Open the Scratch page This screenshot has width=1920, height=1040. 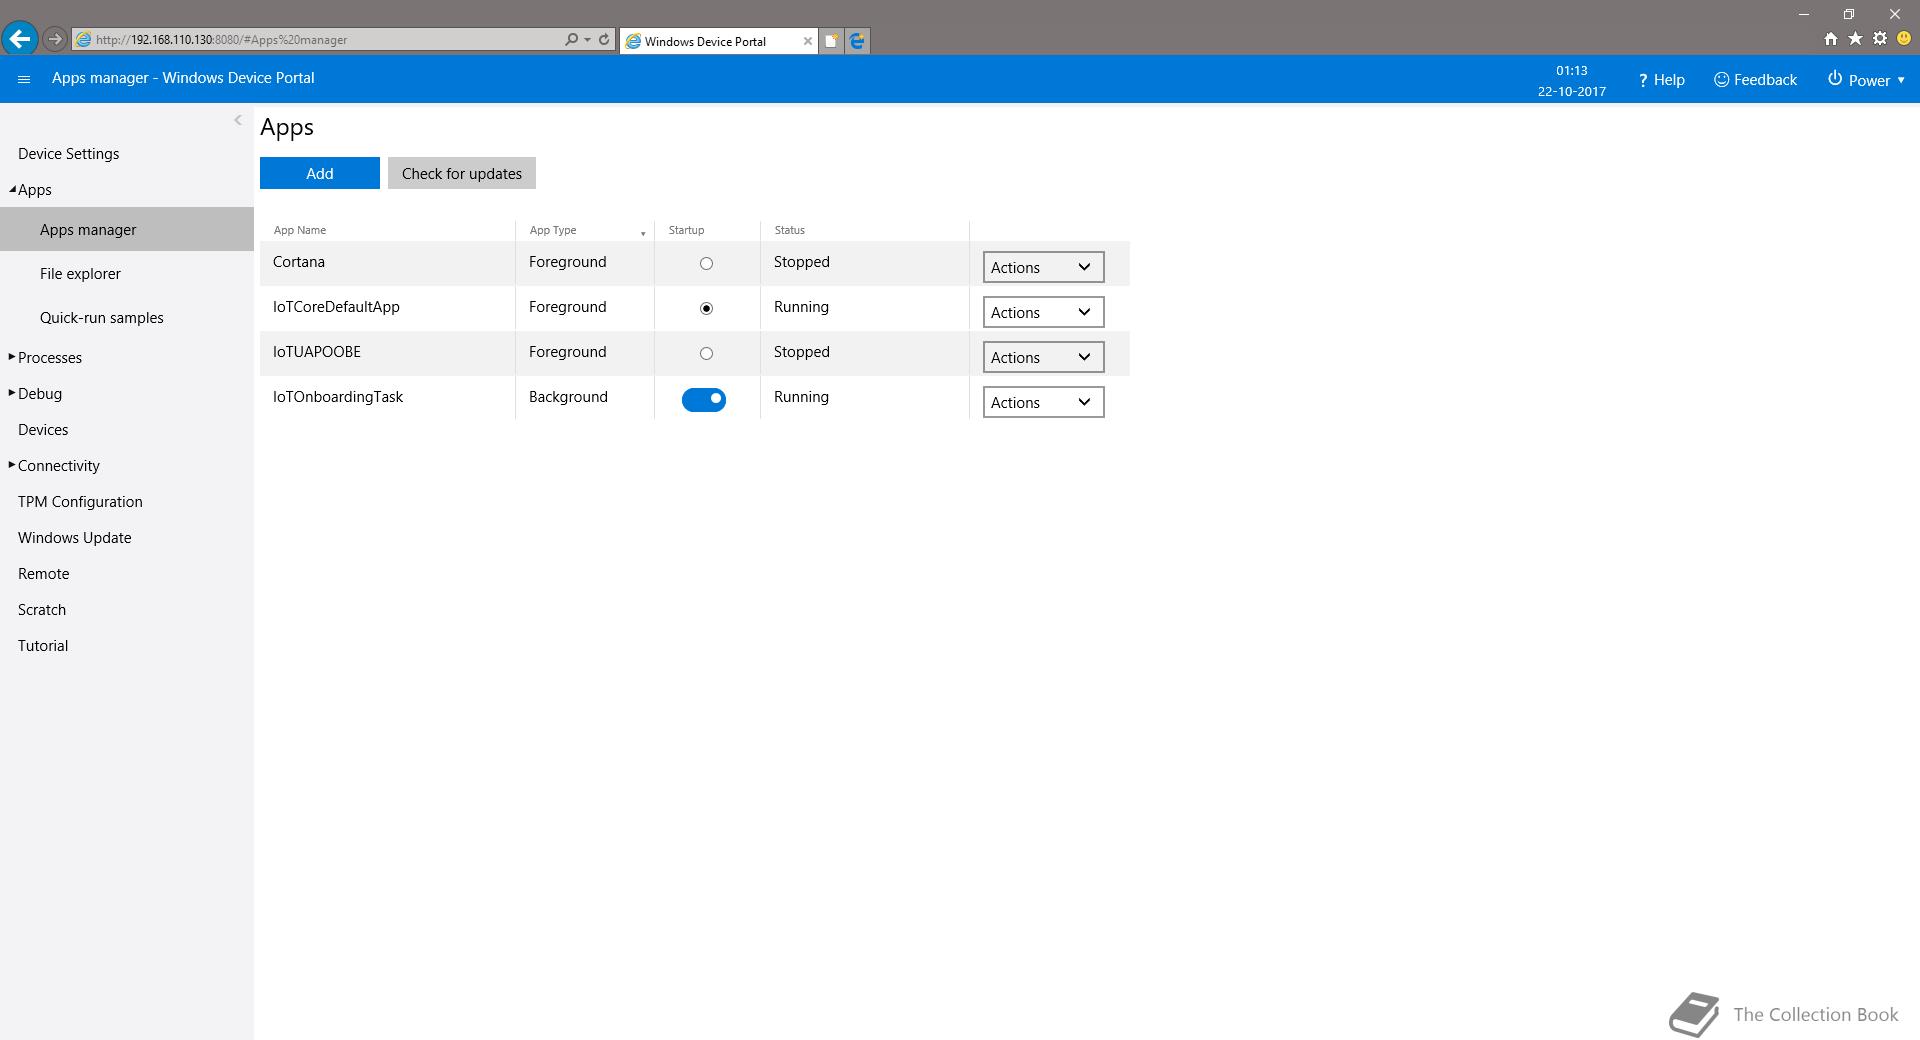42,609
